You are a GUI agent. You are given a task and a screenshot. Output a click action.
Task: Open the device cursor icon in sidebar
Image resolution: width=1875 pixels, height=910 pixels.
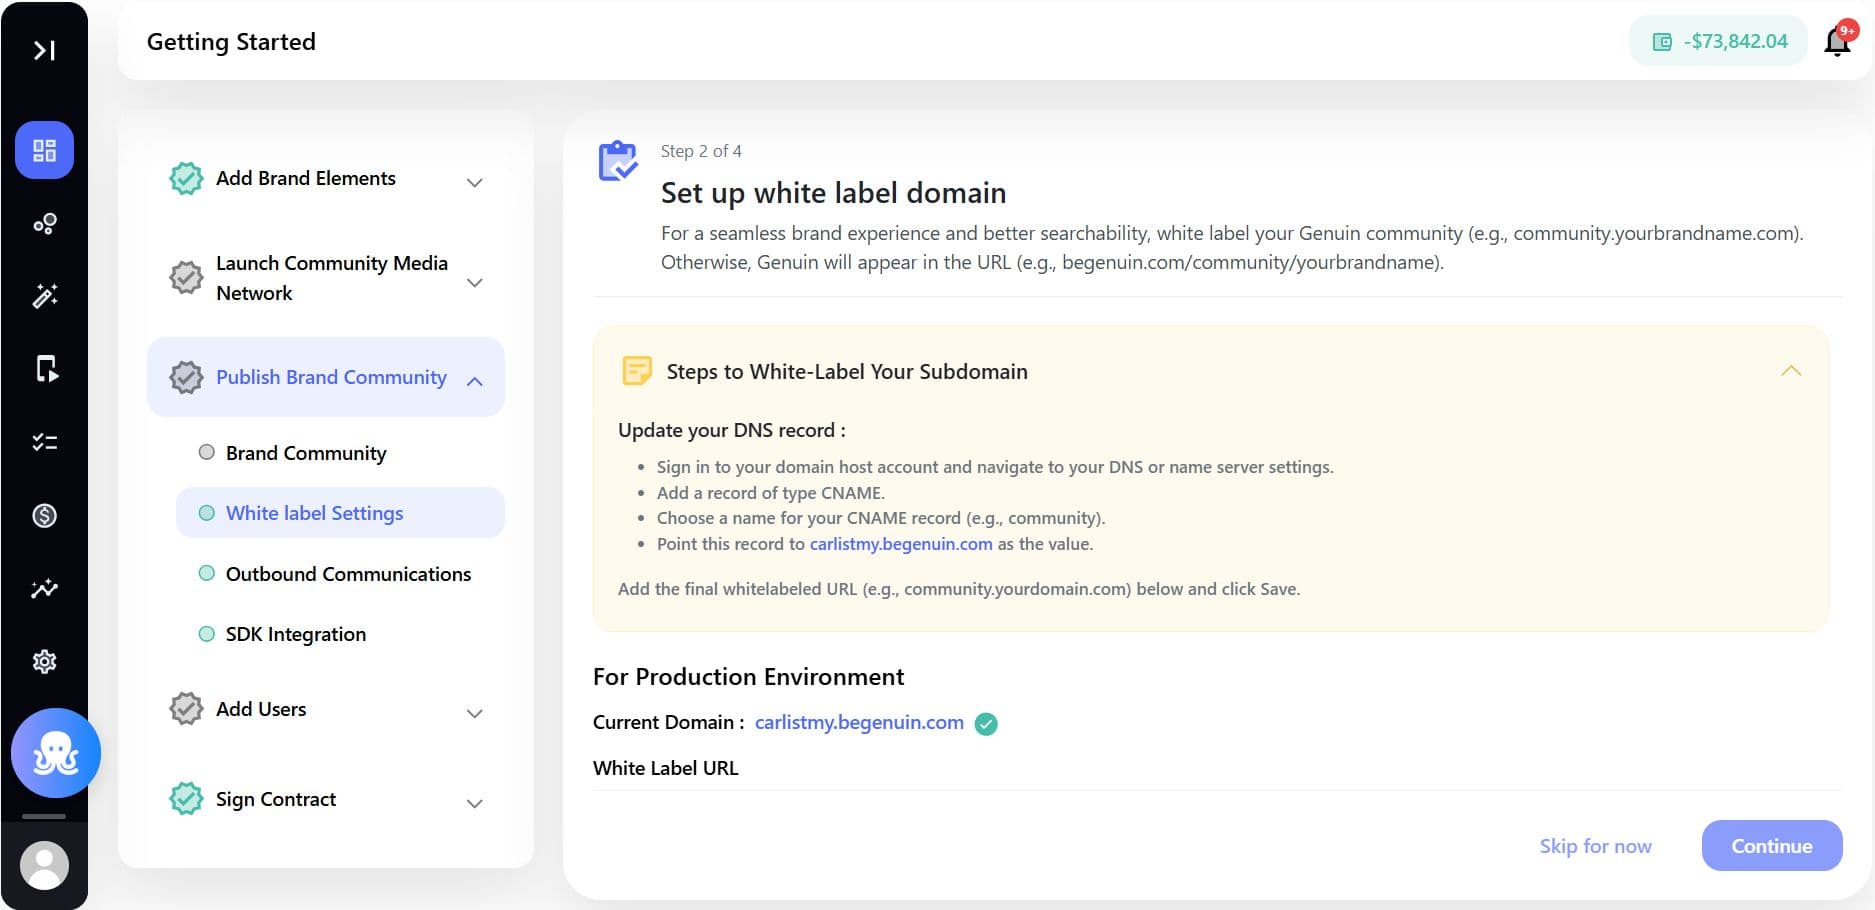point(46,369)
